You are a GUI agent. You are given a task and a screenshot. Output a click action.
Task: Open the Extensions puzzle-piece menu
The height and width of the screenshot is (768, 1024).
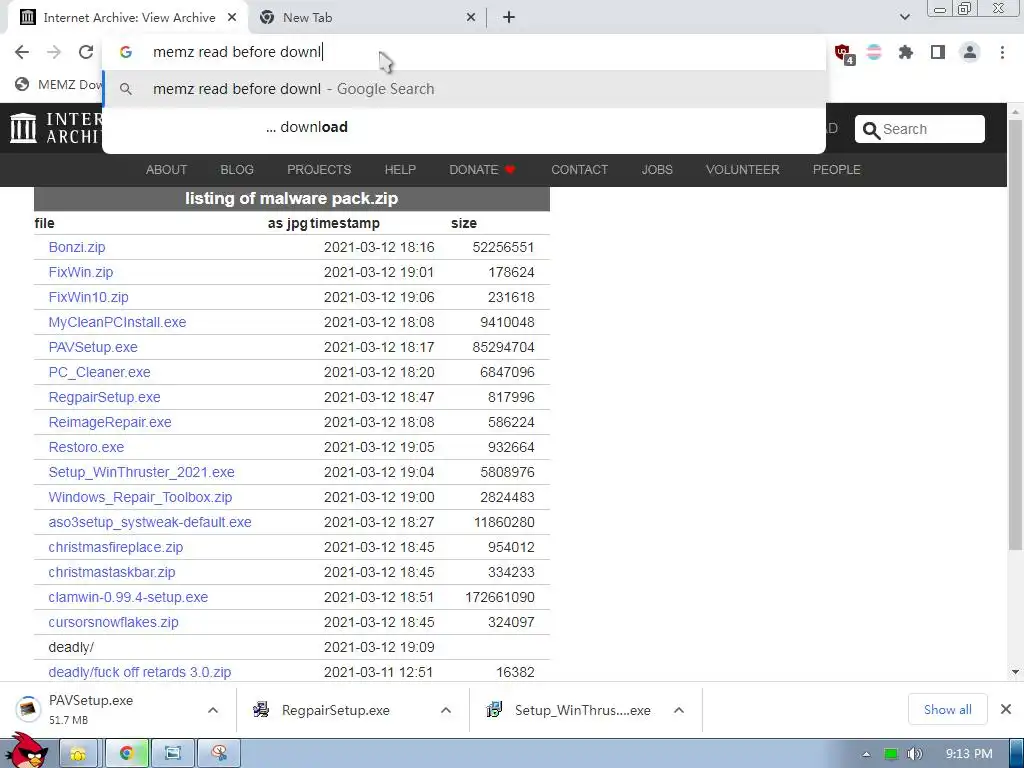[906, 52]
